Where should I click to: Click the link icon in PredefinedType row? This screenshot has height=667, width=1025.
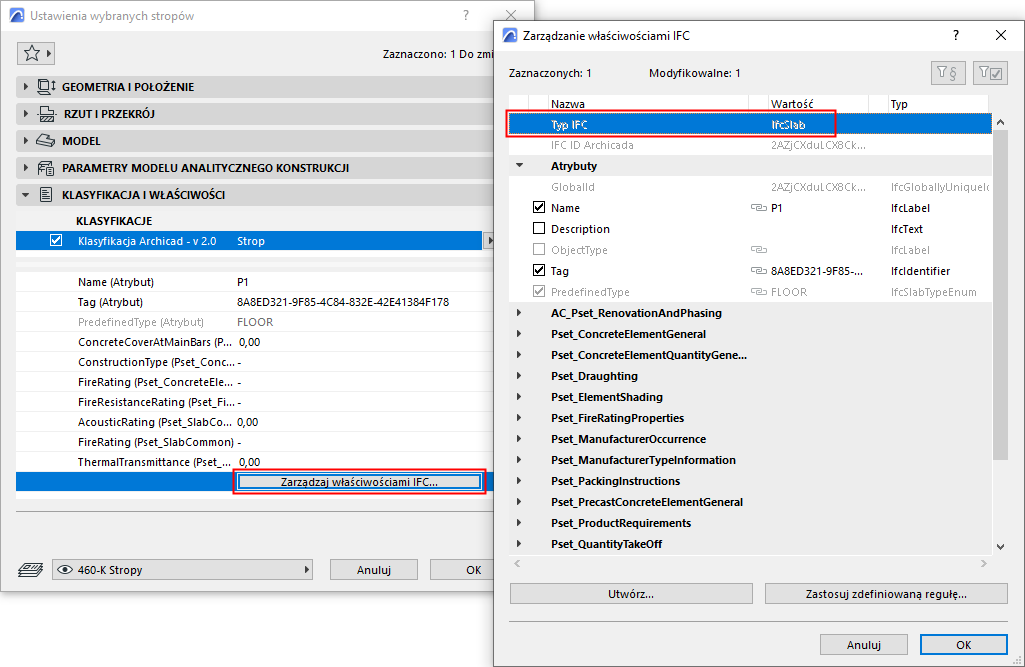coord(758,292)
